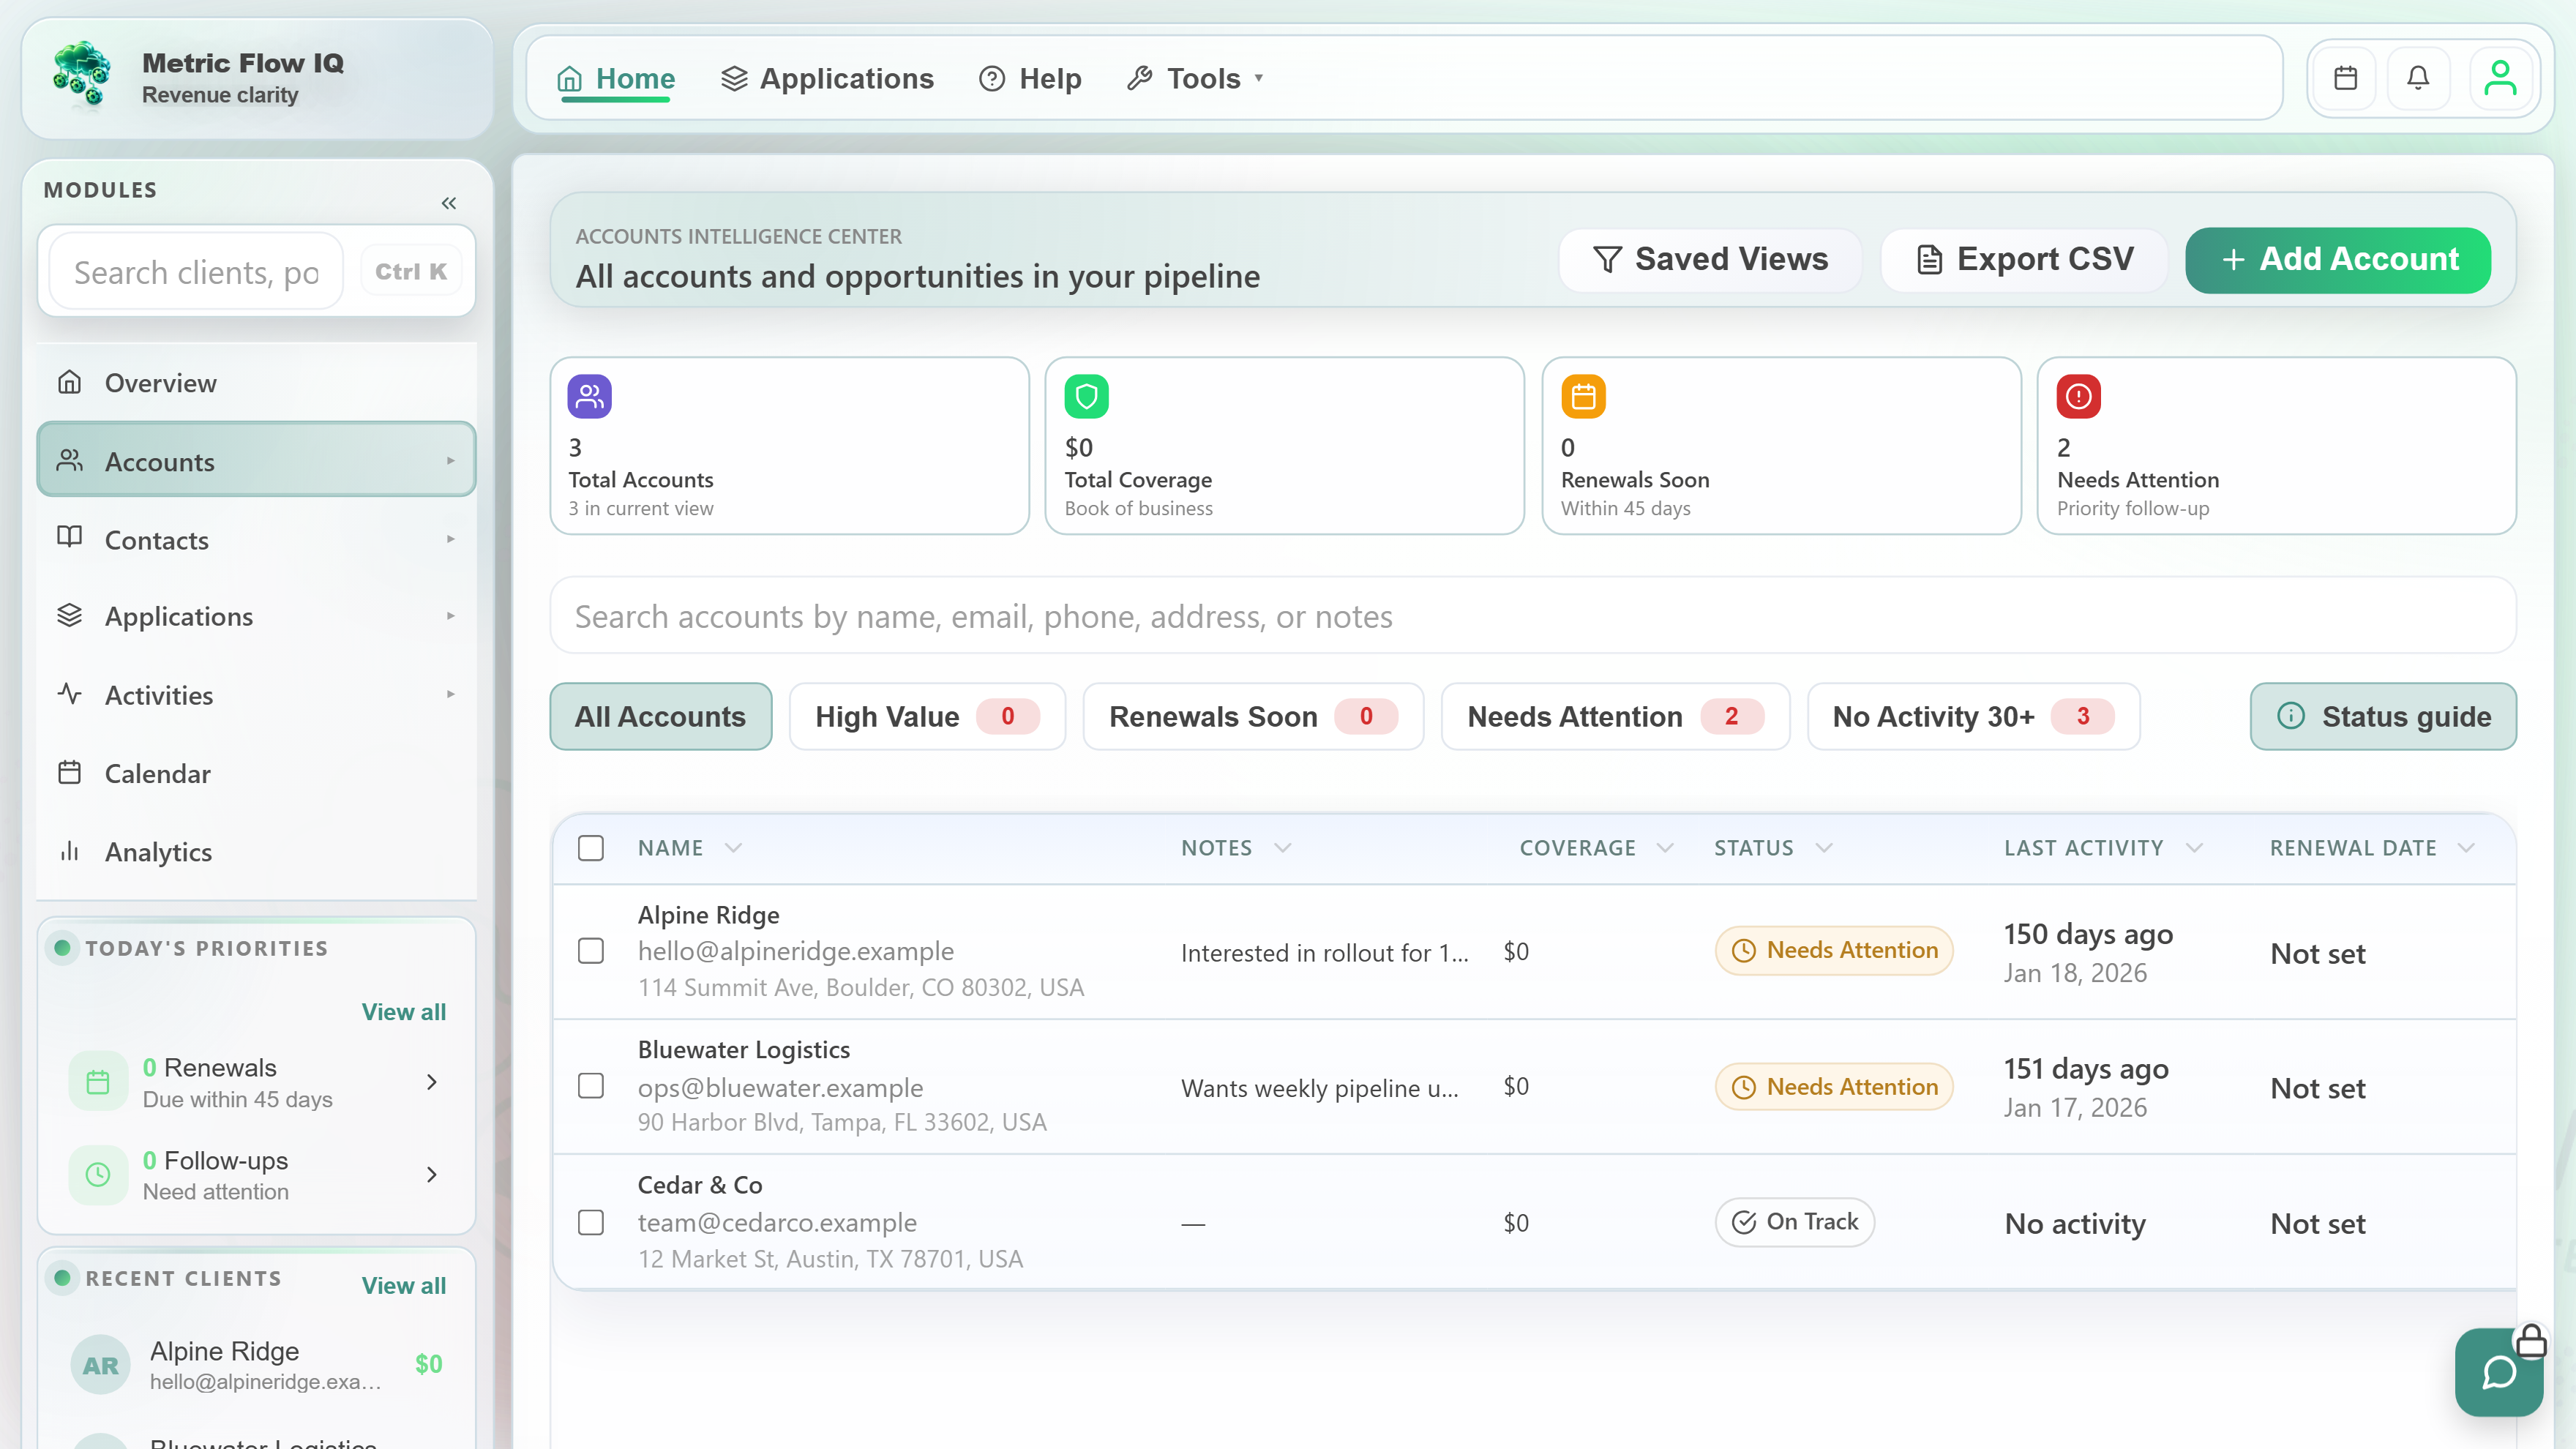The image size is (2576, 1449).
Task: Open the Status guide button
Action: point(2383,716)
